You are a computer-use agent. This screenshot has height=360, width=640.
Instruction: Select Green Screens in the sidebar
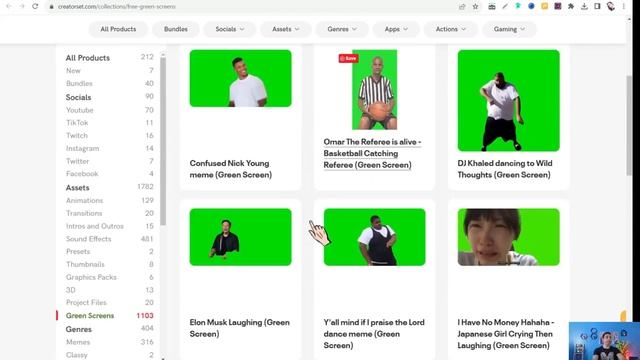(x=90, y=316)
